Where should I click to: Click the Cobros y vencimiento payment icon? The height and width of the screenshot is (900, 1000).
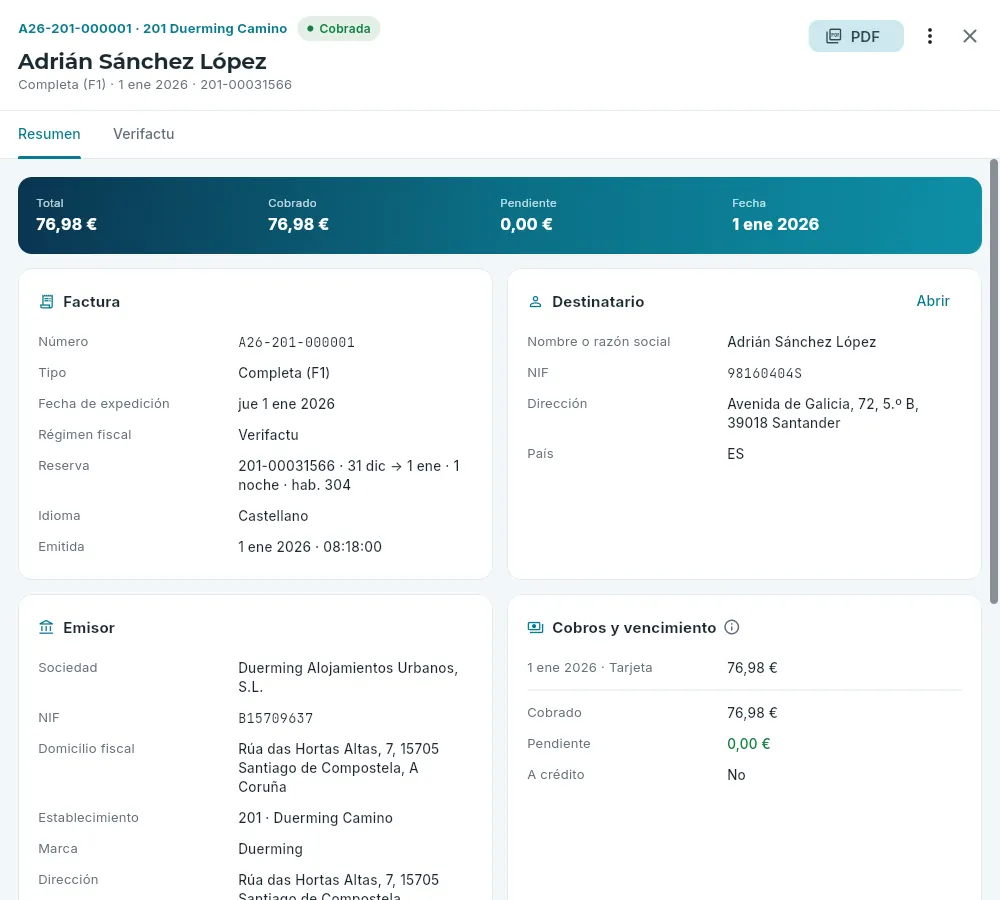(x=535, y=628)
